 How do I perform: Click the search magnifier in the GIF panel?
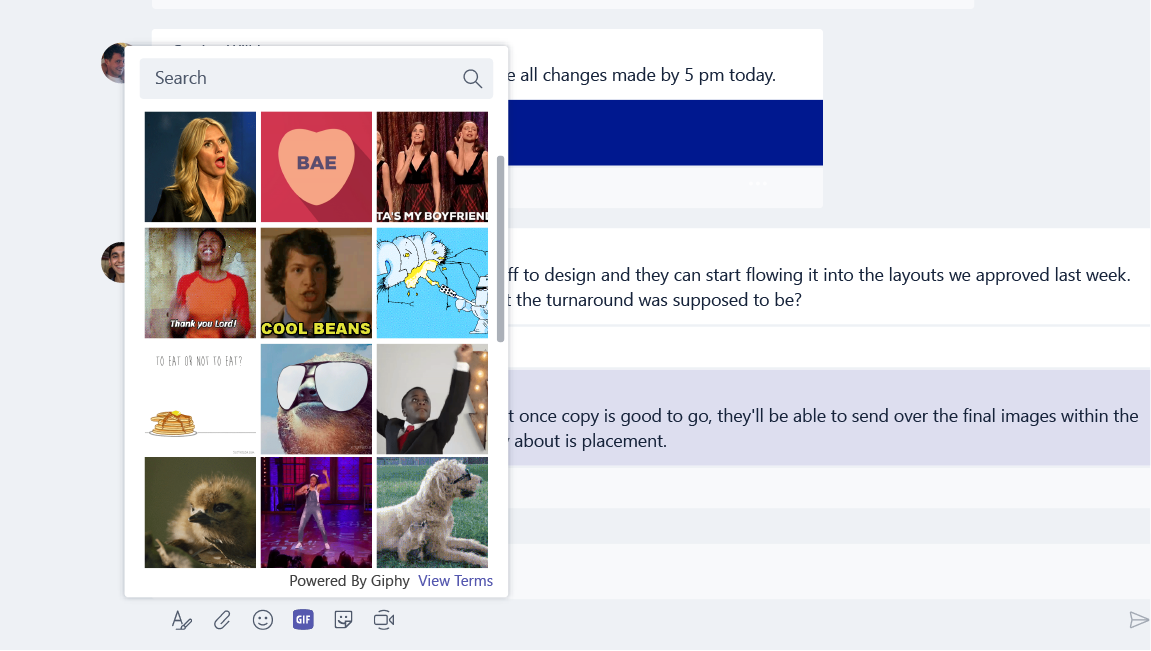(471, 78)
